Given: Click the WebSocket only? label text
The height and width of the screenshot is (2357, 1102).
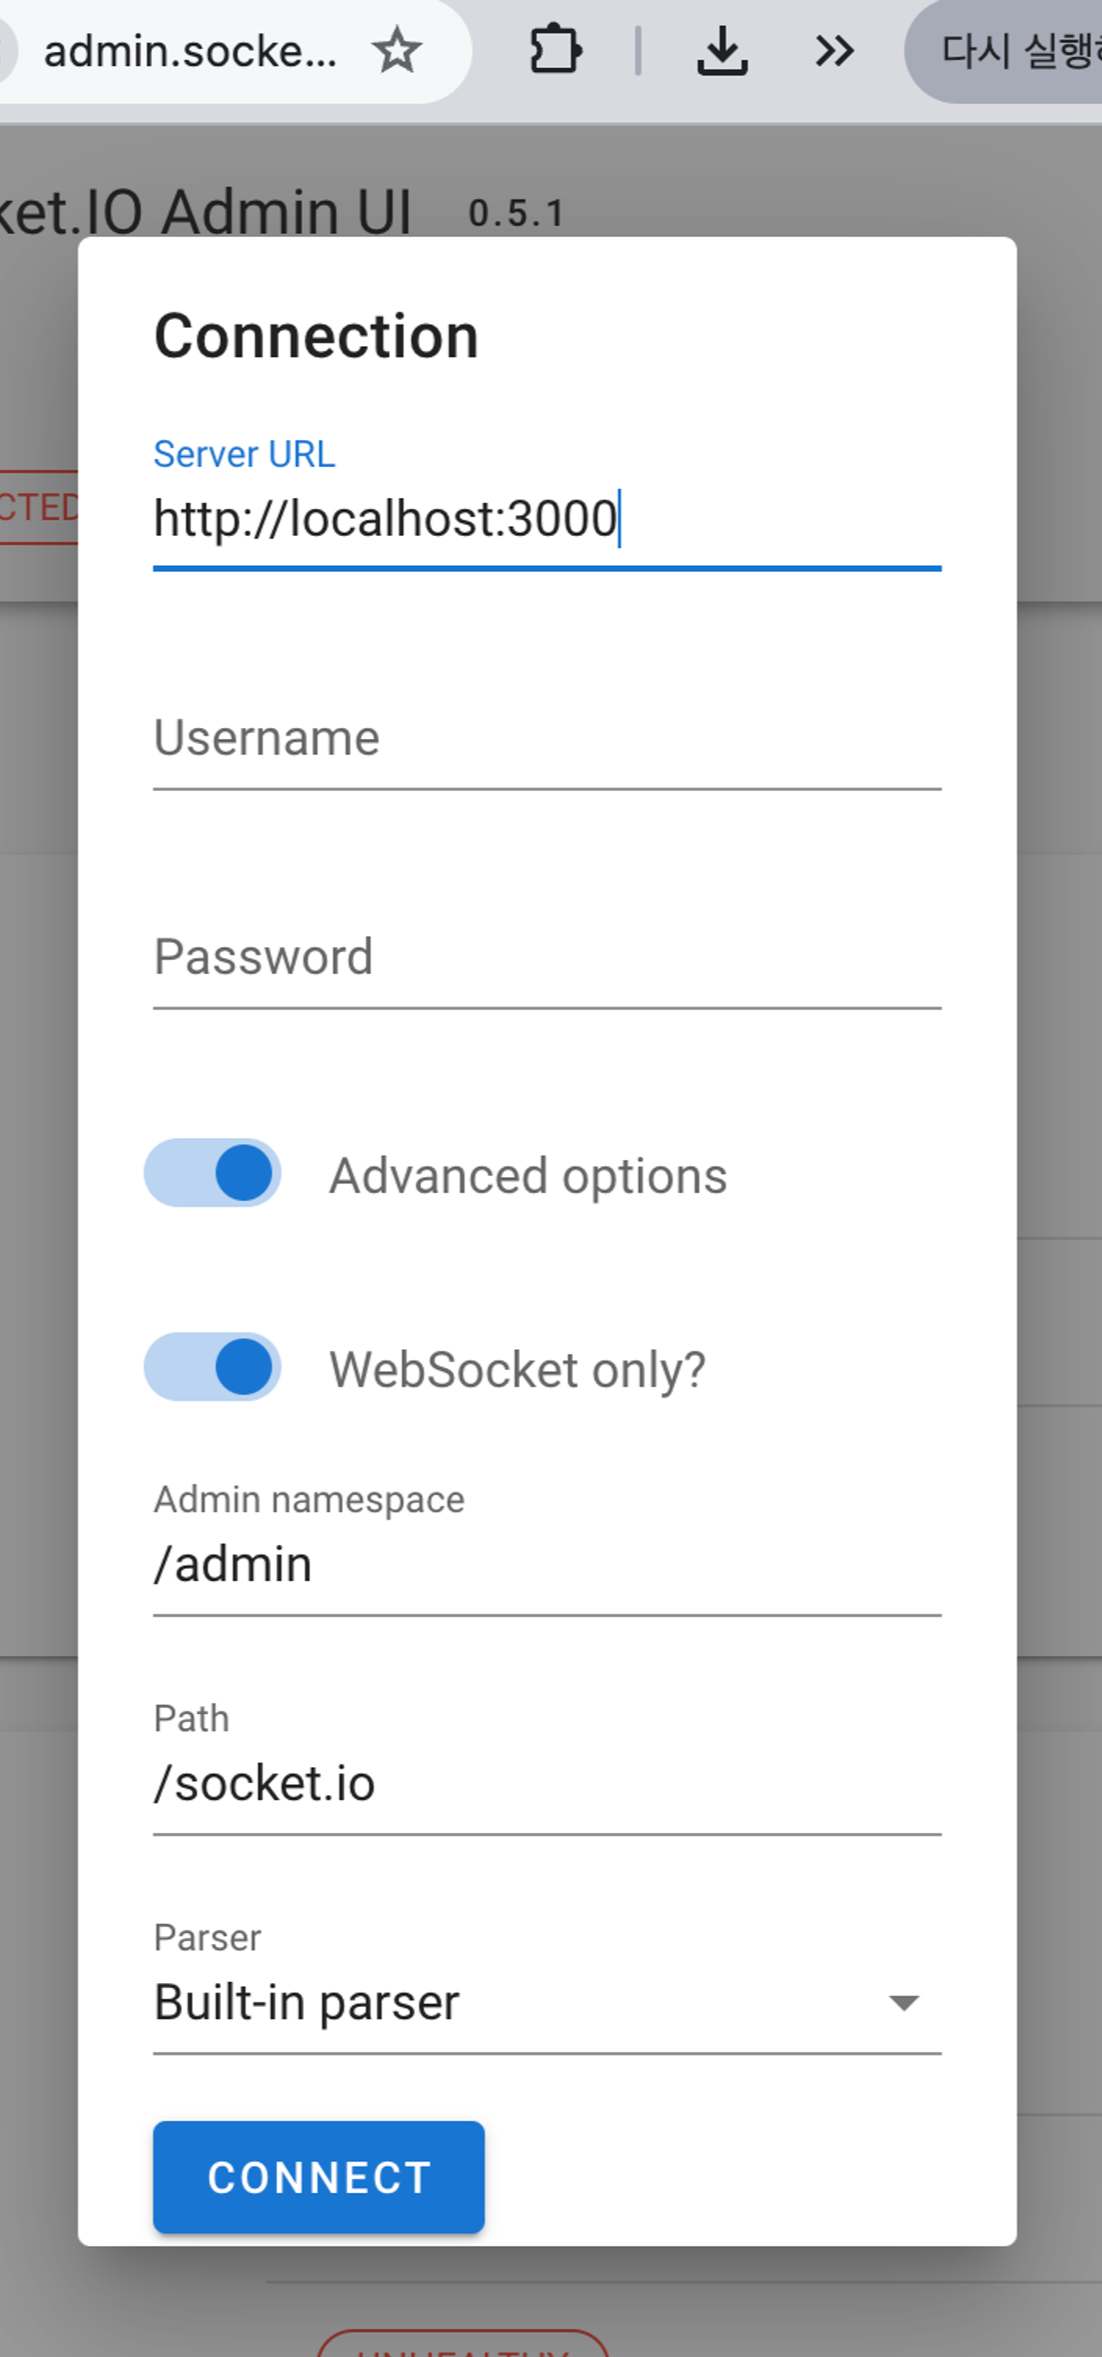Looking at the screenshot, I should [x=518, y=1370].
